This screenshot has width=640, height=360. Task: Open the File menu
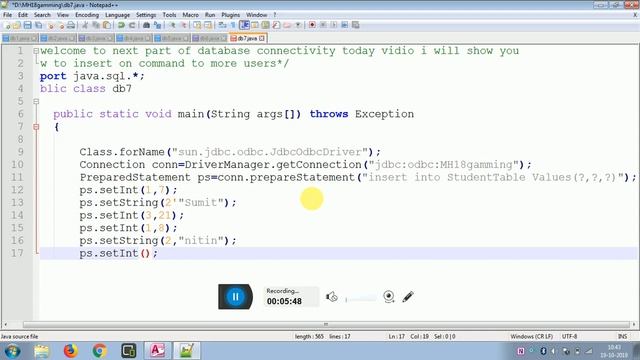pos(7,15)
